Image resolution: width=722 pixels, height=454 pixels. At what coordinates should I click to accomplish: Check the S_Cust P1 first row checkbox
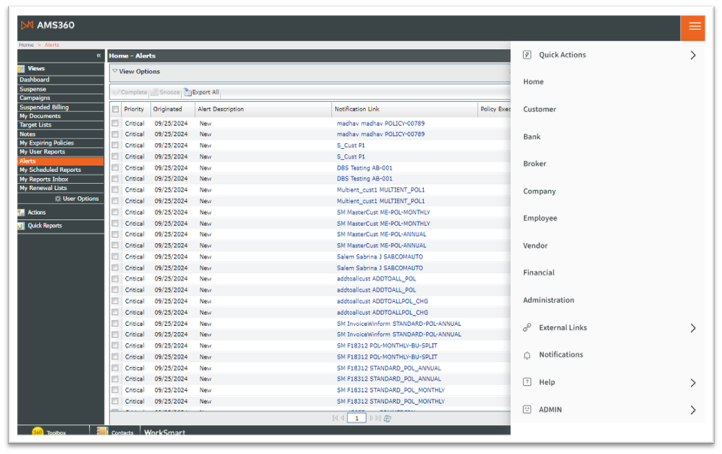(116, 145)
